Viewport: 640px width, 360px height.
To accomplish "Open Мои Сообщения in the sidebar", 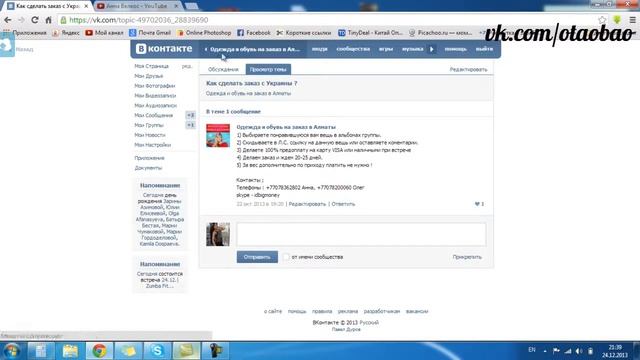I will click(x=153, y=116).
